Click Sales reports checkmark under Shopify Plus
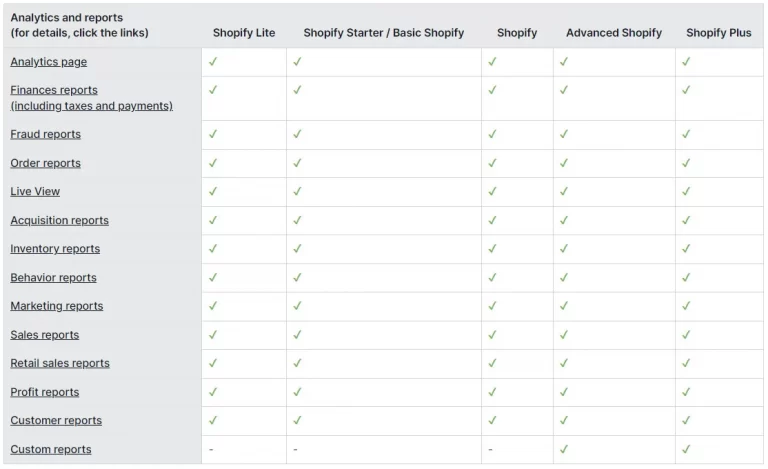768x469 pixels. [x=686, y=335]
